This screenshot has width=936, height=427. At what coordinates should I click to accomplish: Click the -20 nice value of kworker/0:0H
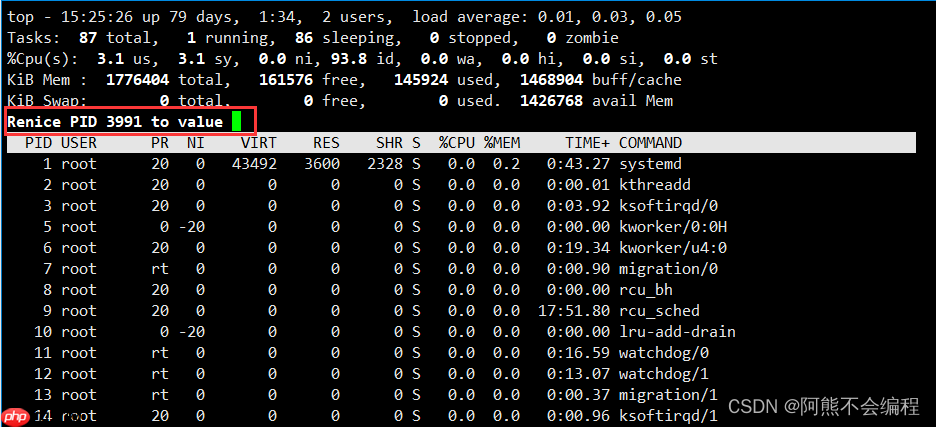(191, 227)
